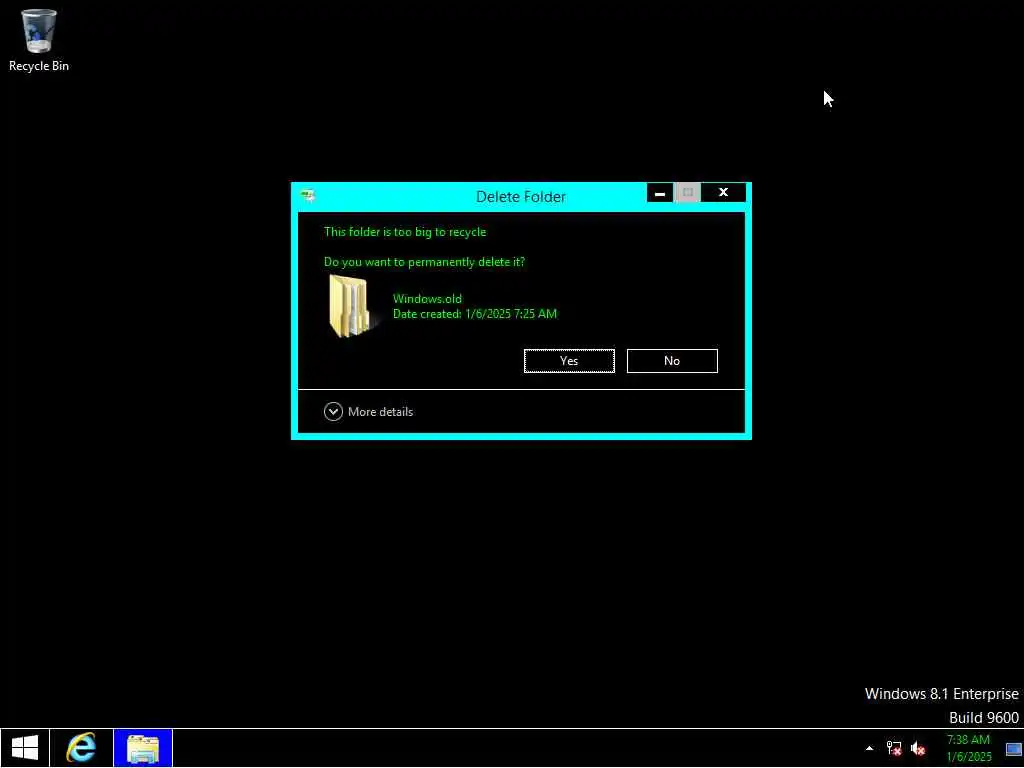The width and height of the screenshot is (1024, 768).
Task: Close the Delete Folder dialog
Action: (723, 192)
